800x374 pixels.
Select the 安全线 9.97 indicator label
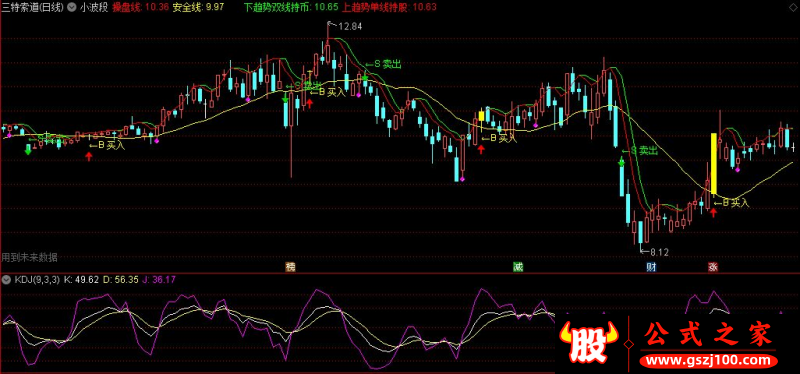tap(198, 8)
